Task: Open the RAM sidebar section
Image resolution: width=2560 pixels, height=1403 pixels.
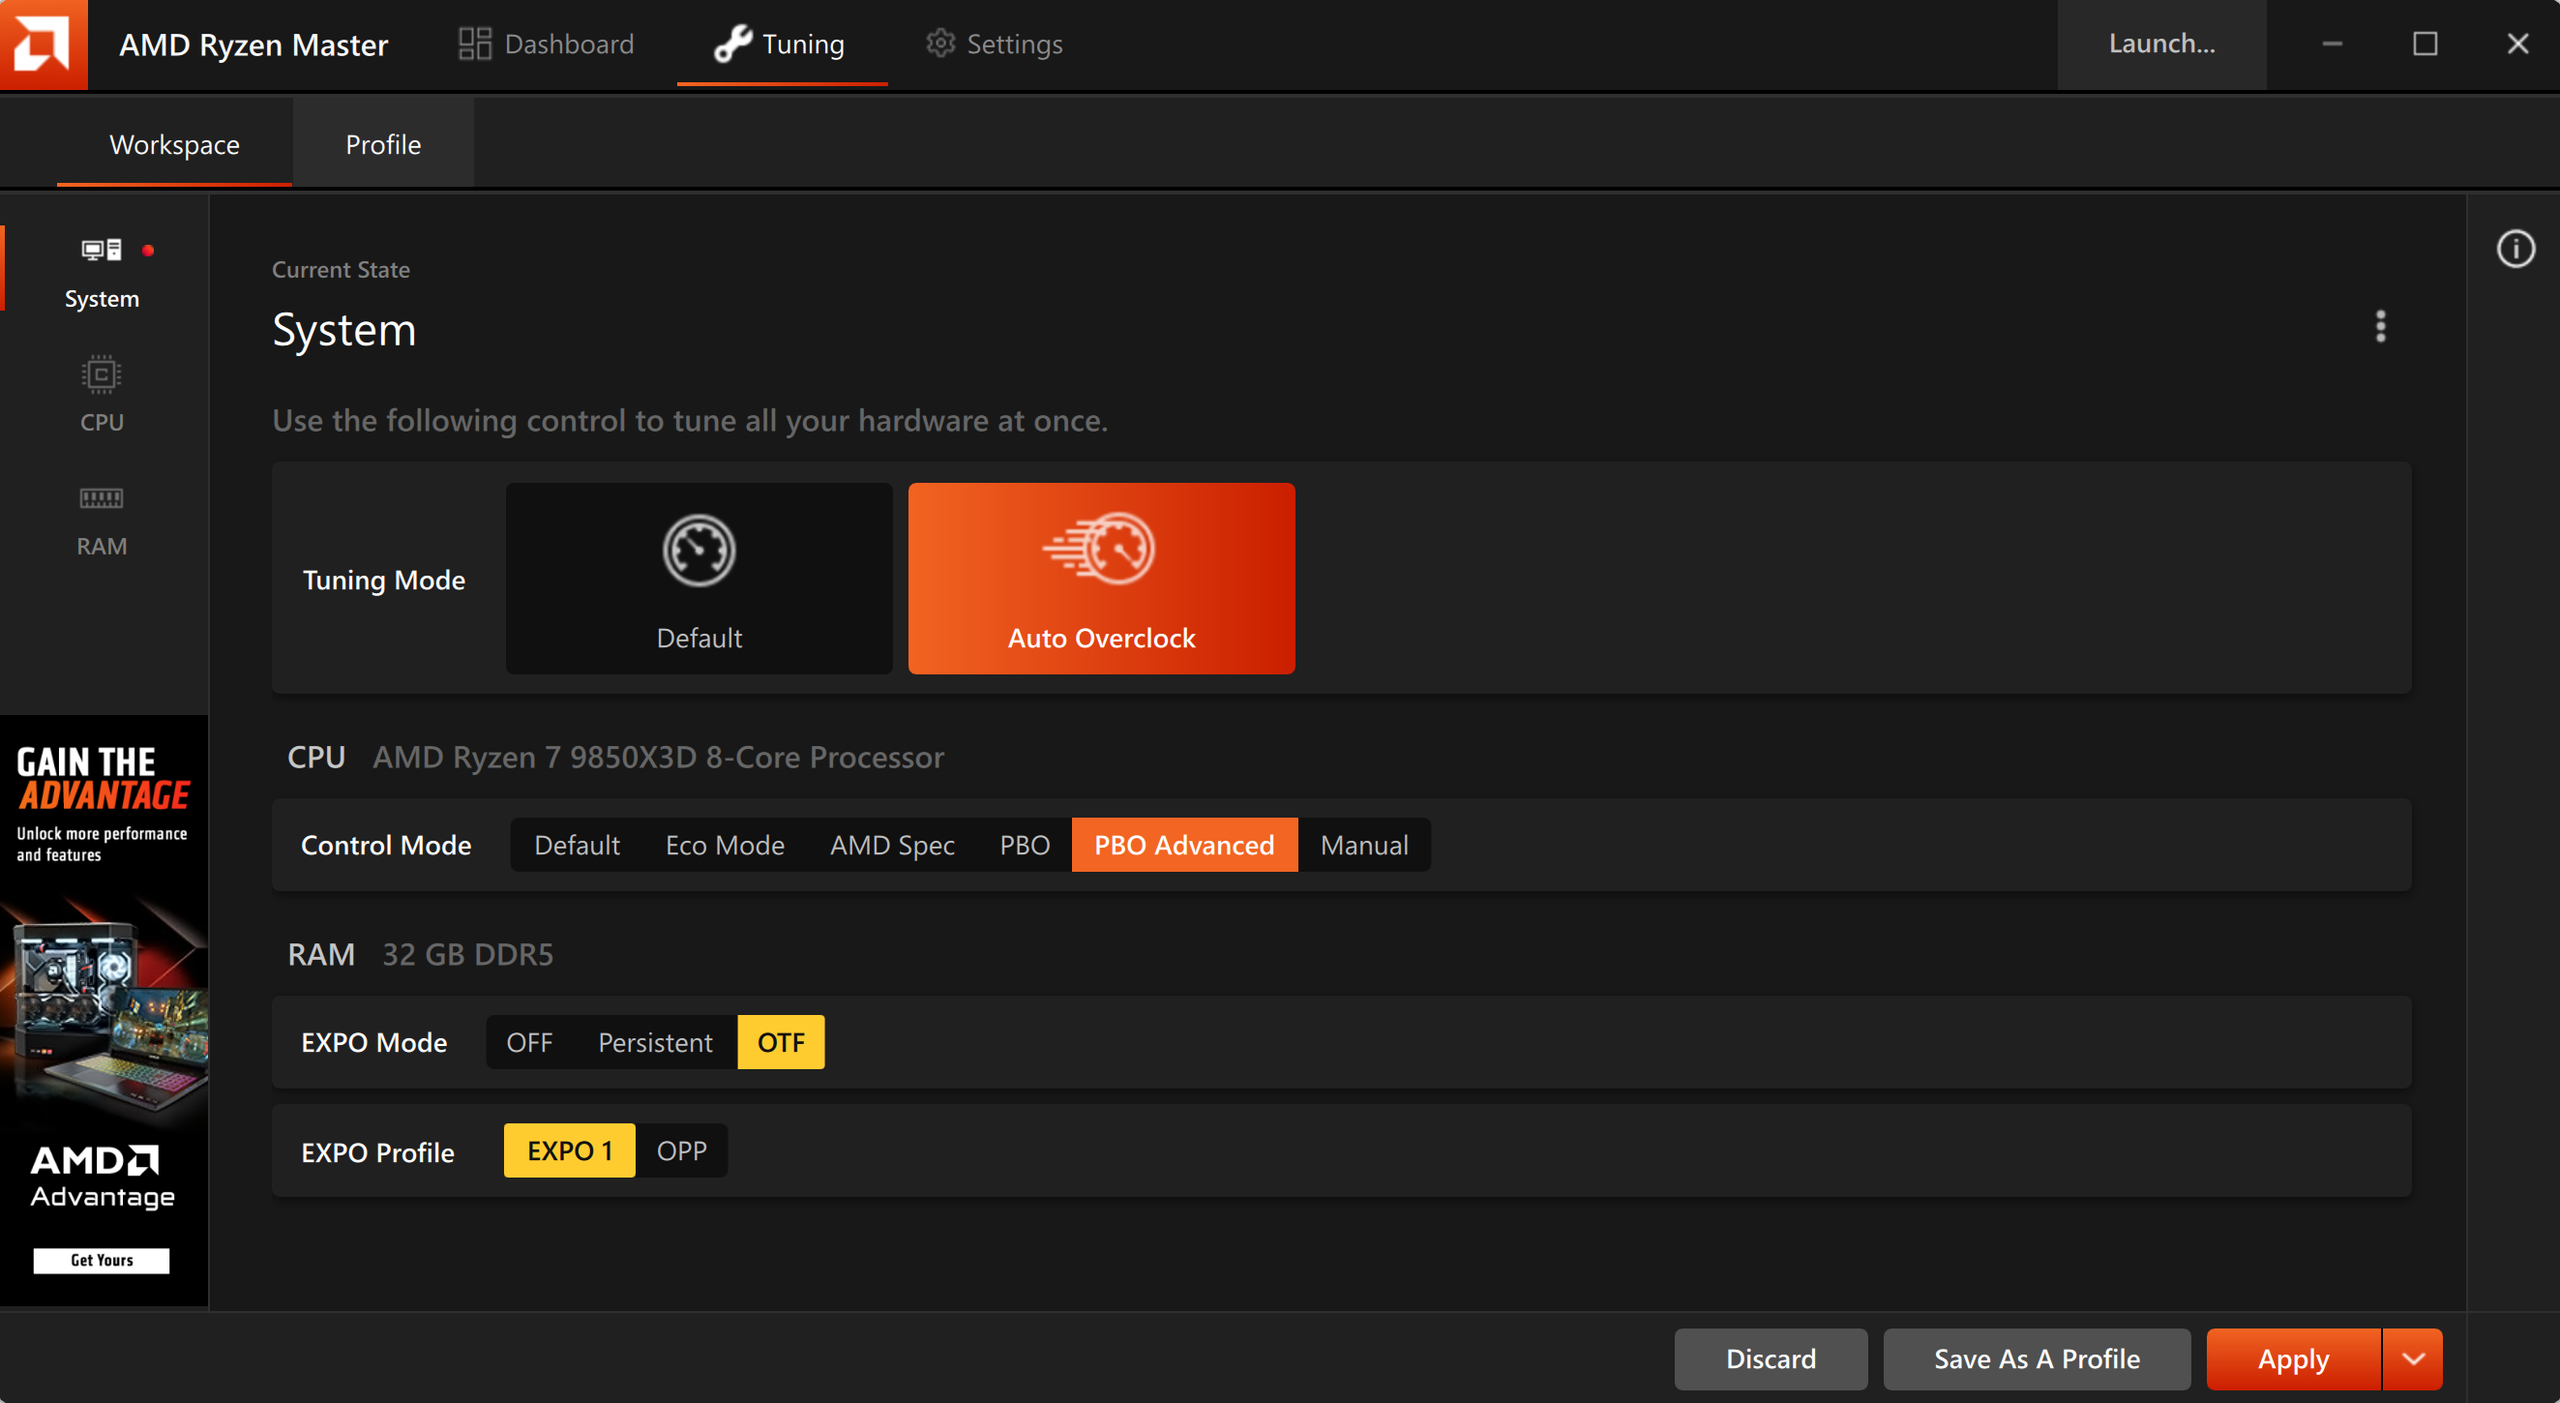Action: tap(102, 519)
